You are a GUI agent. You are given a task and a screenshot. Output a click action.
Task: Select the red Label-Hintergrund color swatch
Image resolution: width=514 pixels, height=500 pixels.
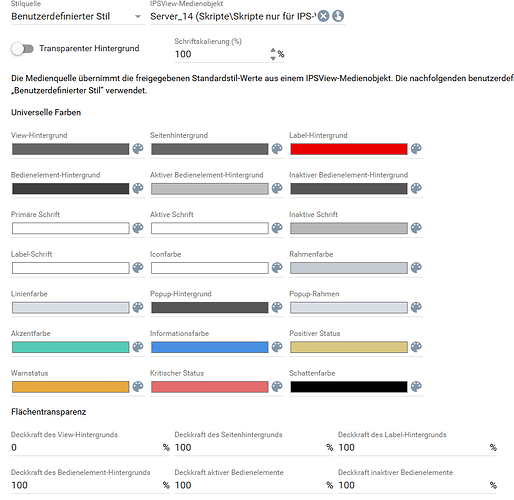[x=349, y=149]
